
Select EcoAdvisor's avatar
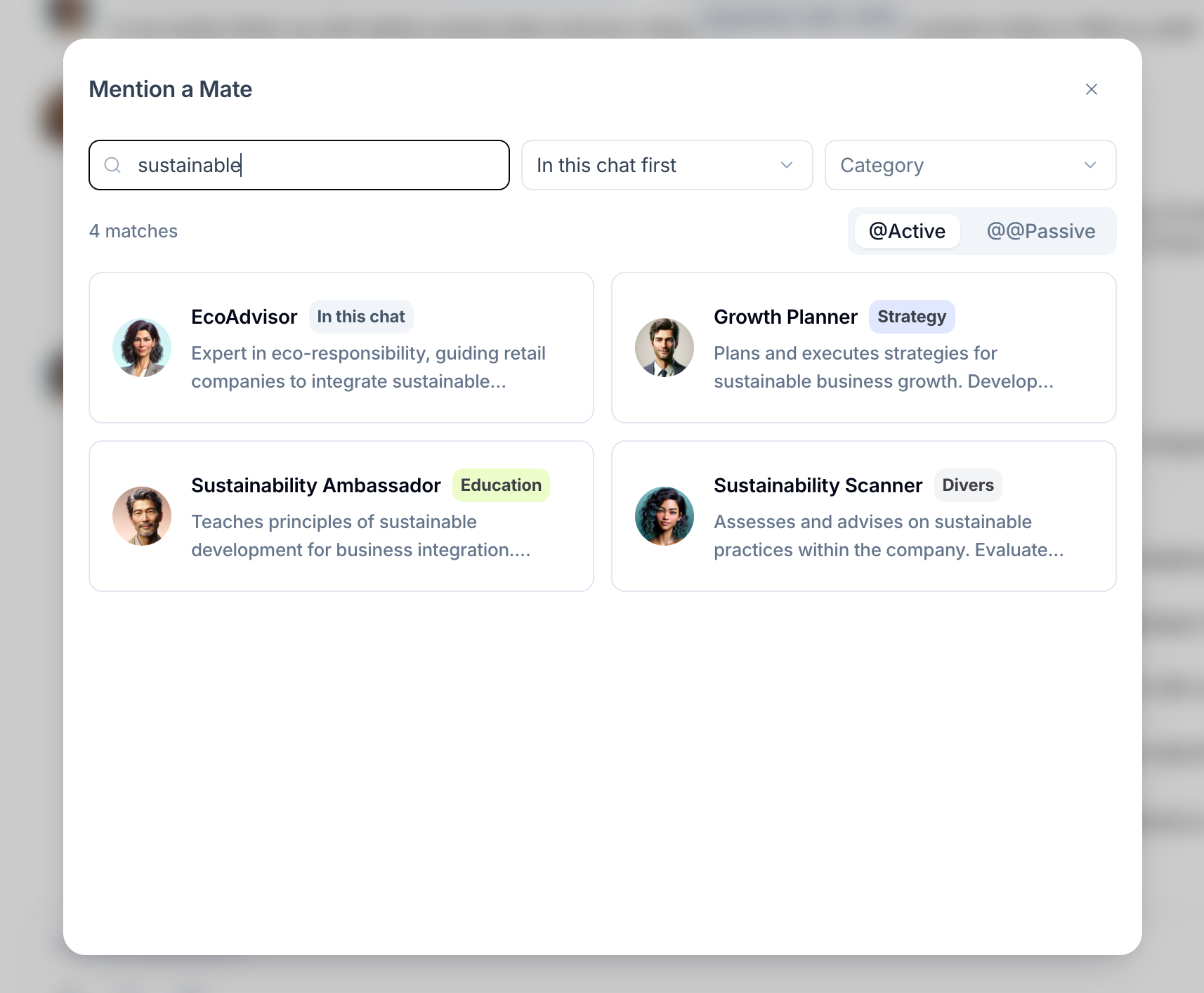pos(142,348)
